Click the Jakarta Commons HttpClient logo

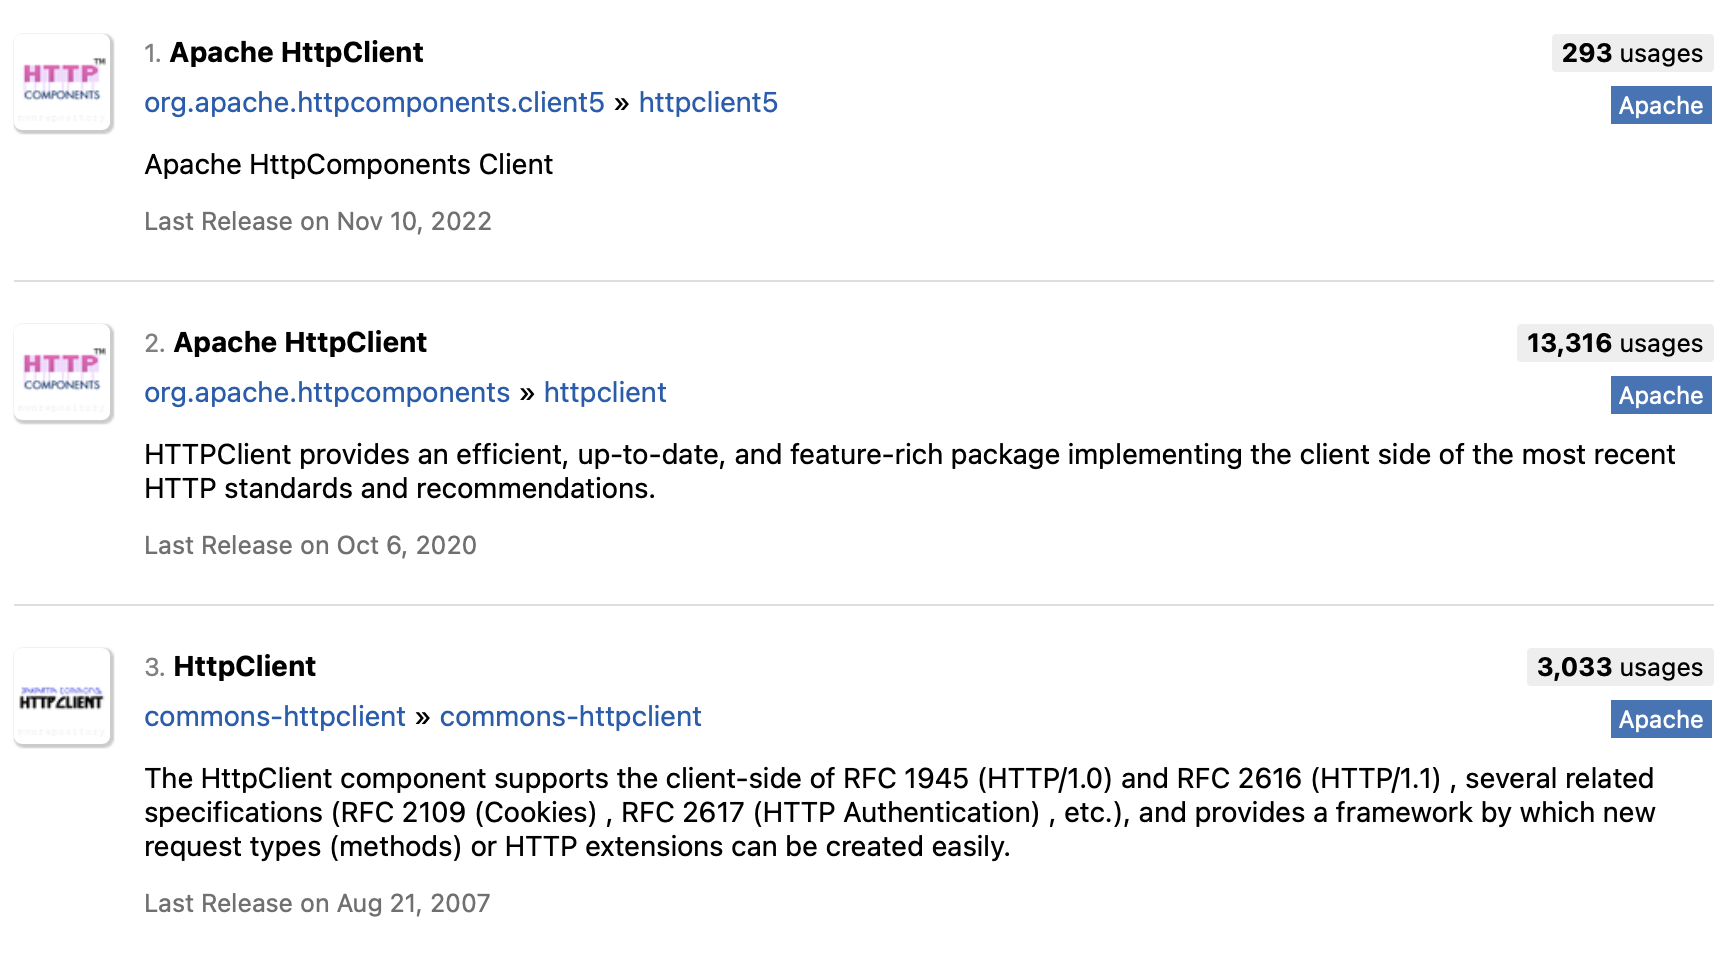pos(62,697)
